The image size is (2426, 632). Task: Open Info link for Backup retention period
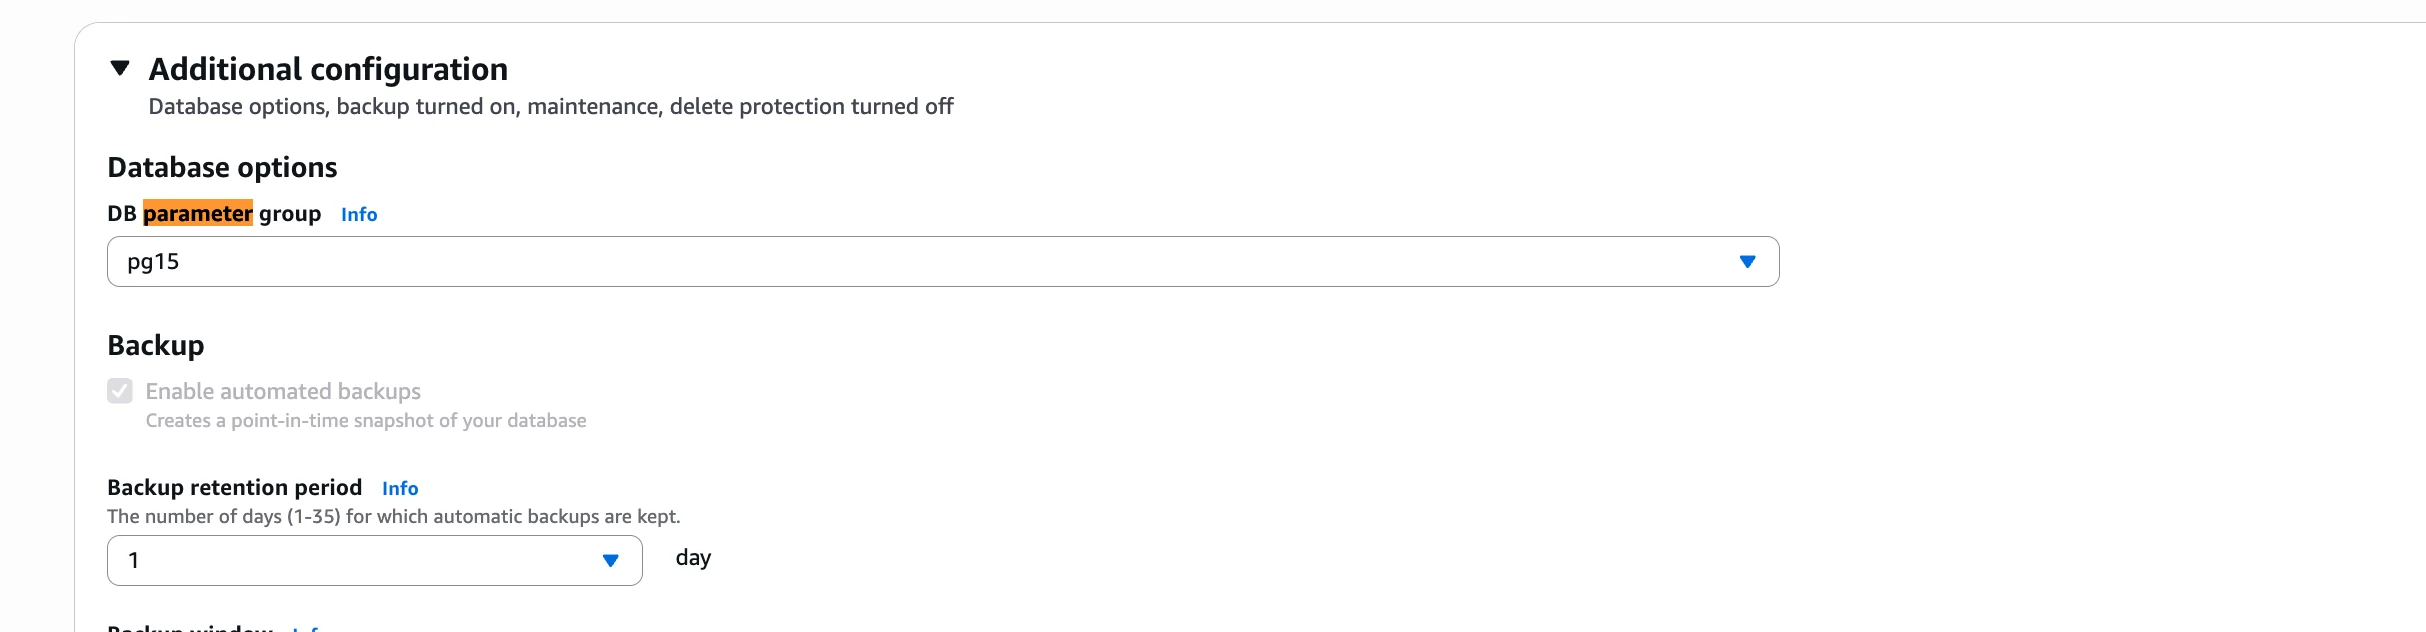click(400, 489)
